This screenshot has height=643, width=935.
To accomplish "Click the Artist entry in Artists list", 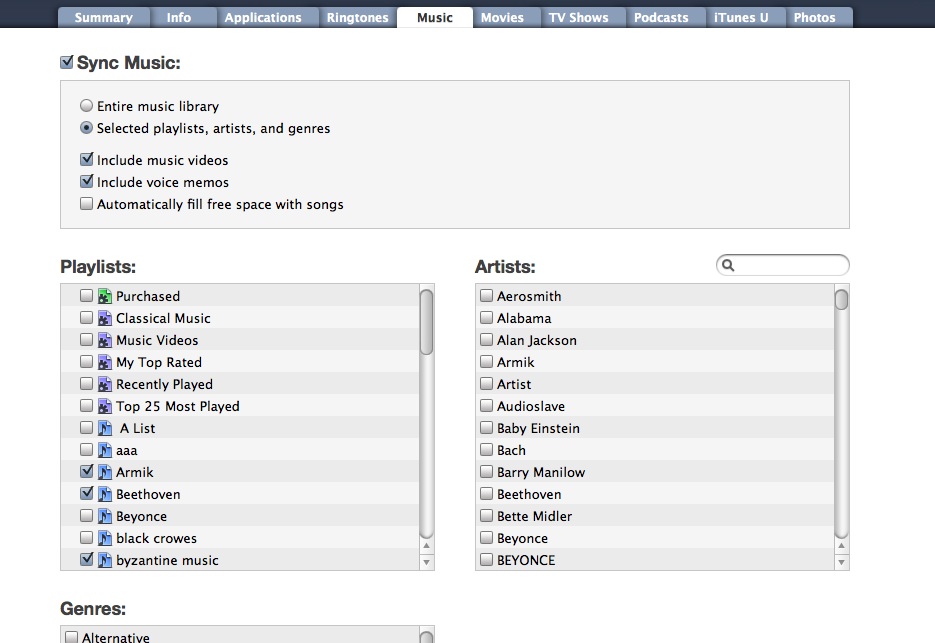I will coord(514,384).
